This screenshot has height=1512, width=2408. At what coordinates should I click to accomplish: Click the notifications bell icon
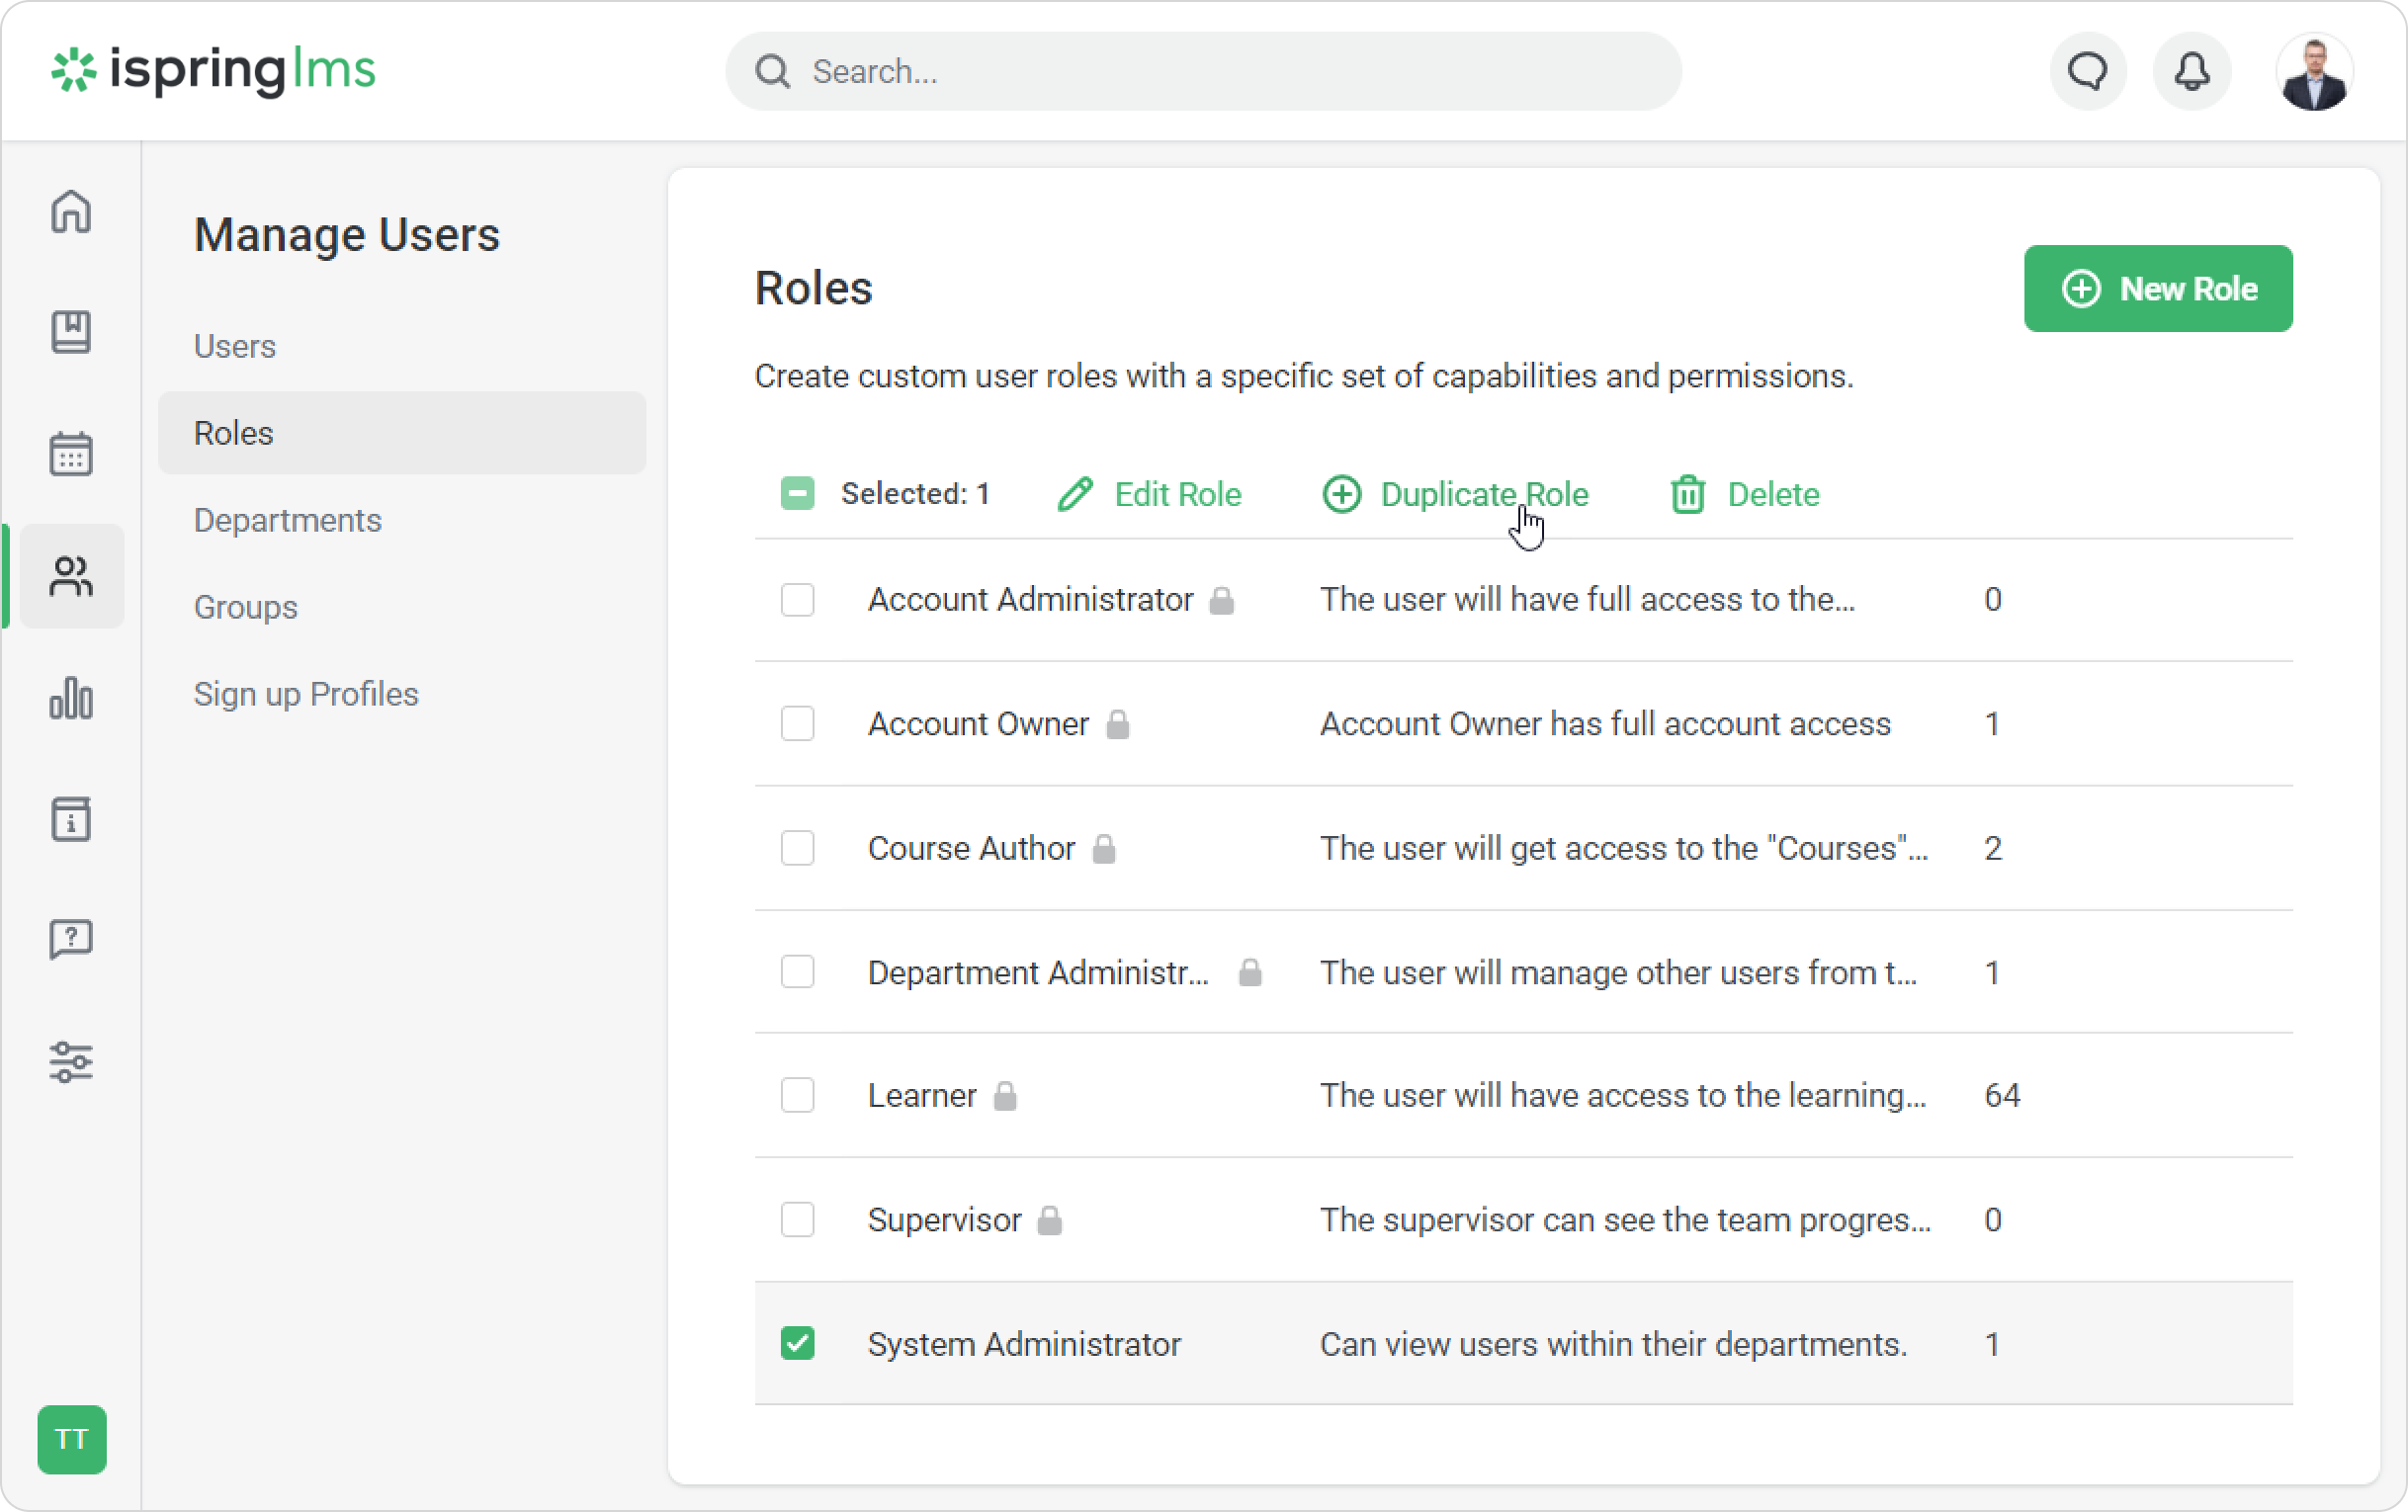point(2191,71)
